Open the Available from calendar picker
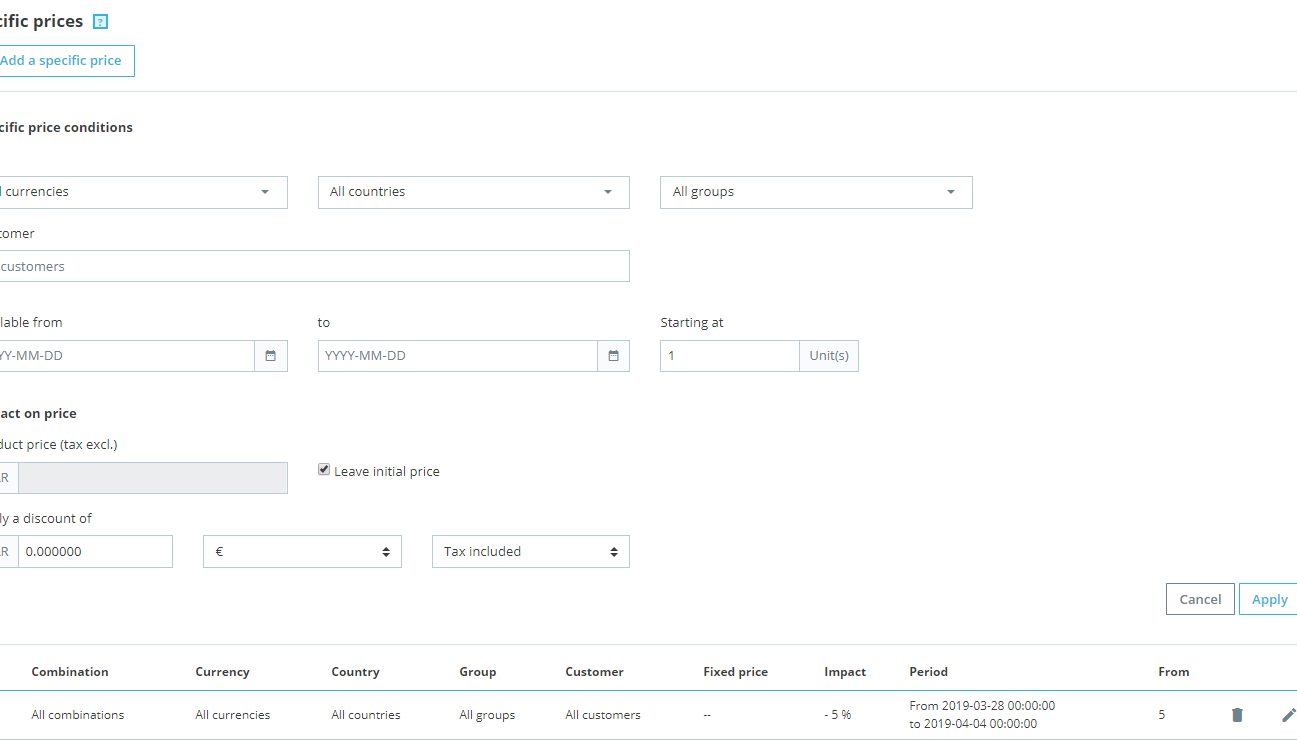Viewport: 1297px width, 745px height. pos(271,356)
